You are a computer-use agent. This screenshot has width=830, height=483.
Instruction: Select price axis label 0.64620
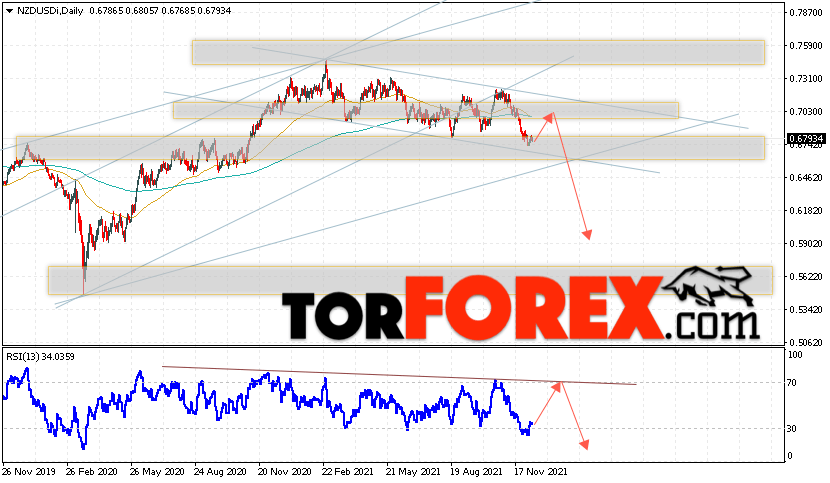pos(806,178)
